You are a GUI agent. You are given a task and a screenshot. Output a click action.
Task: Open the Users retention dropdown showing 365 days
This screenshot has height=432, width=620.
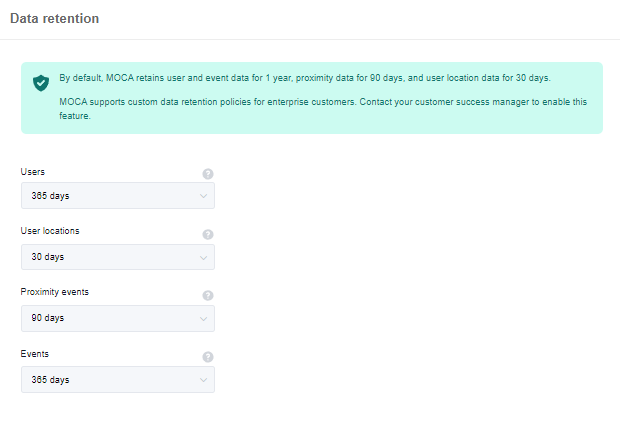click(118, 196)
